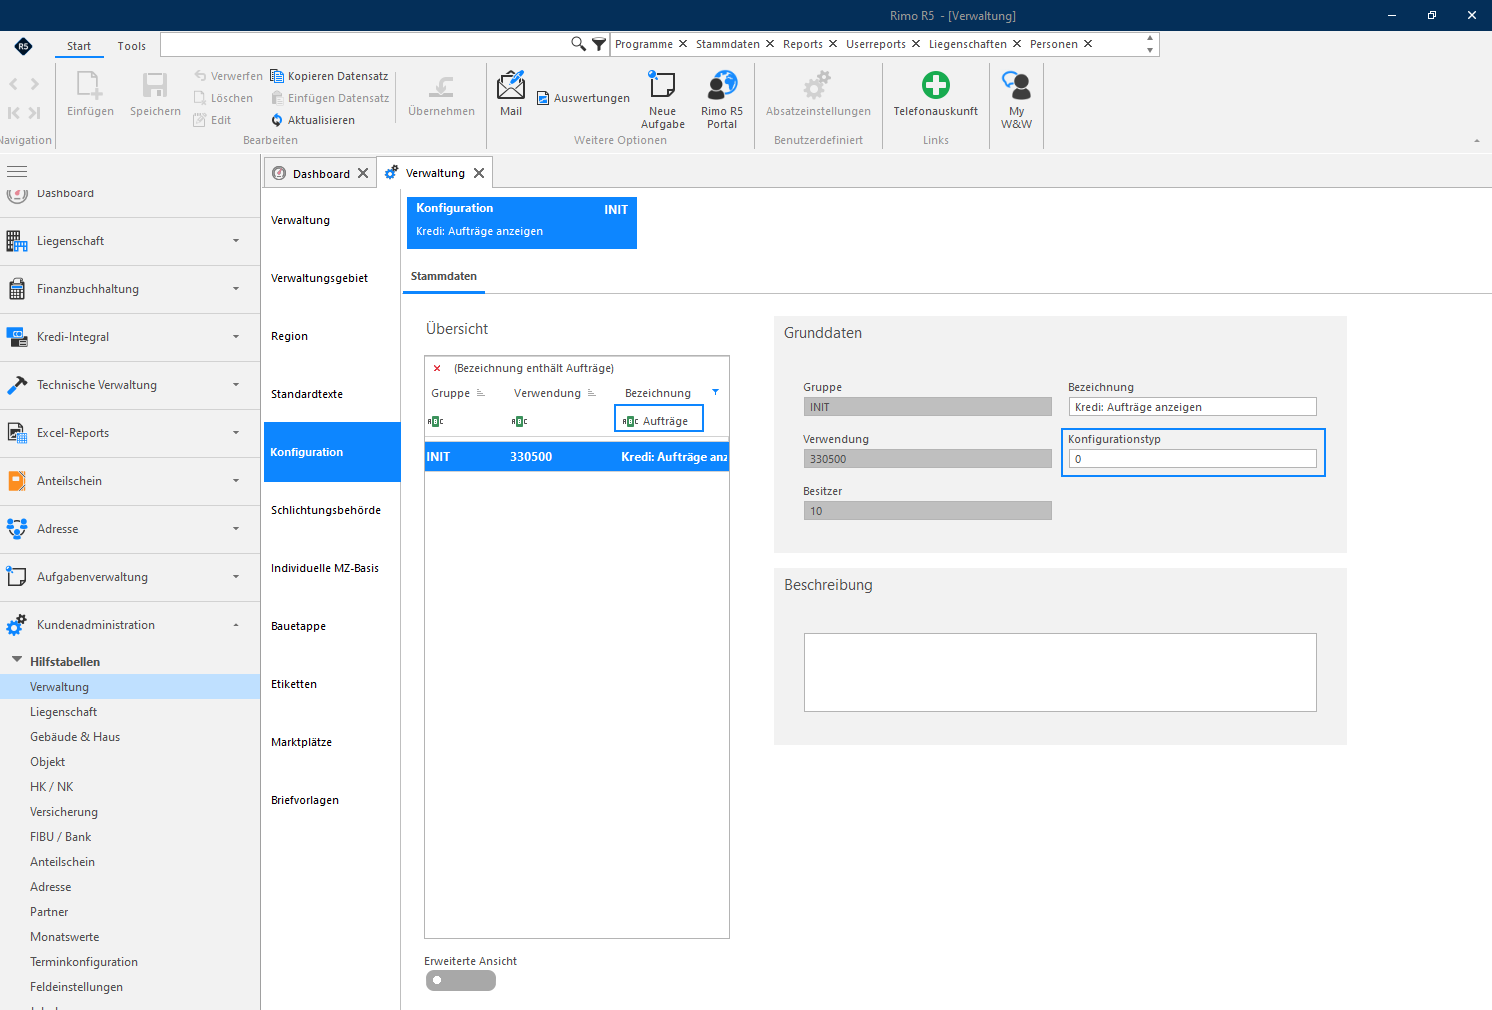Open the Schlichtungsbehörde menu entry
Viewport: 1492px width, 1010px height.
pyautogui.click(x=326, y=510)
